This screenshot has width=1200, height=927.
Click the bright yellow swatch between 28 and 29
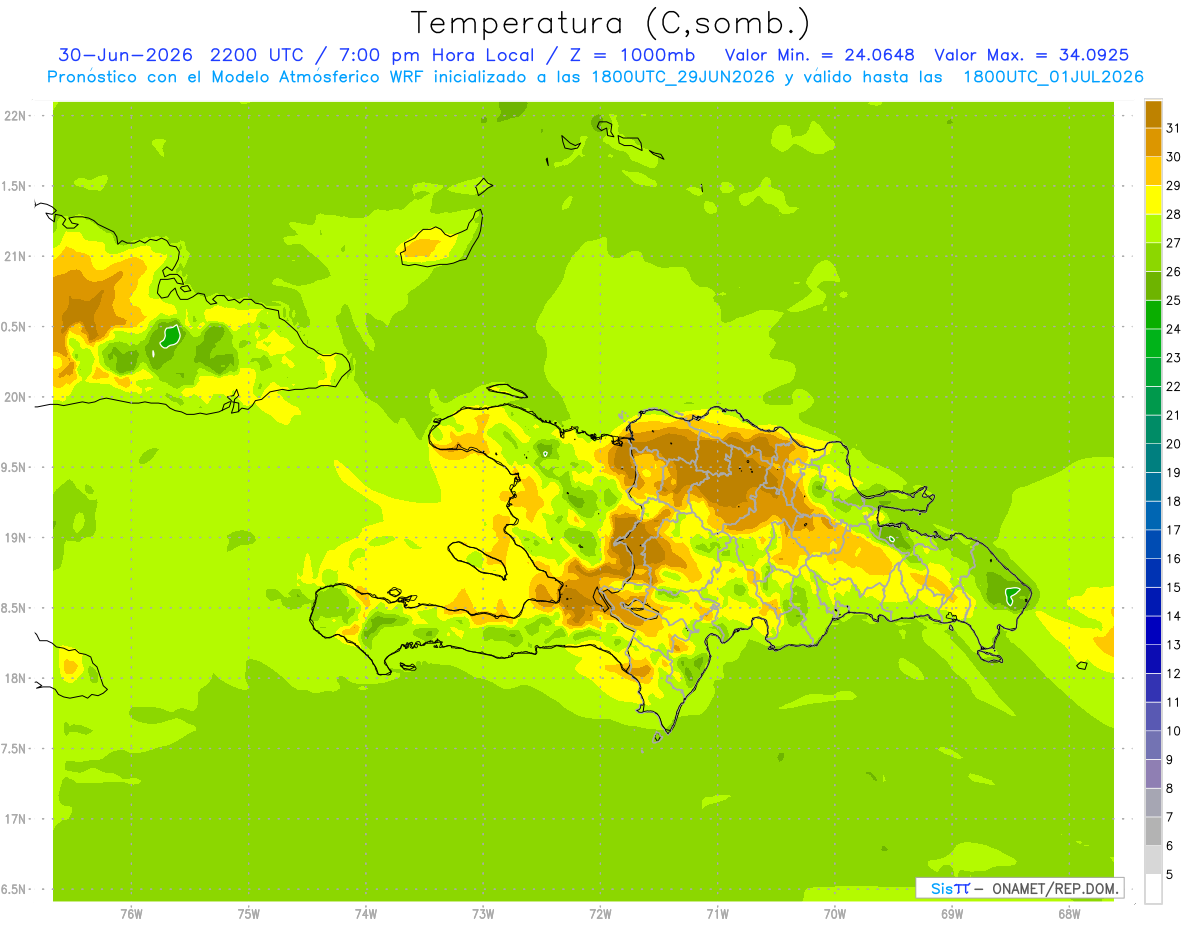(x=1153, y=200)
